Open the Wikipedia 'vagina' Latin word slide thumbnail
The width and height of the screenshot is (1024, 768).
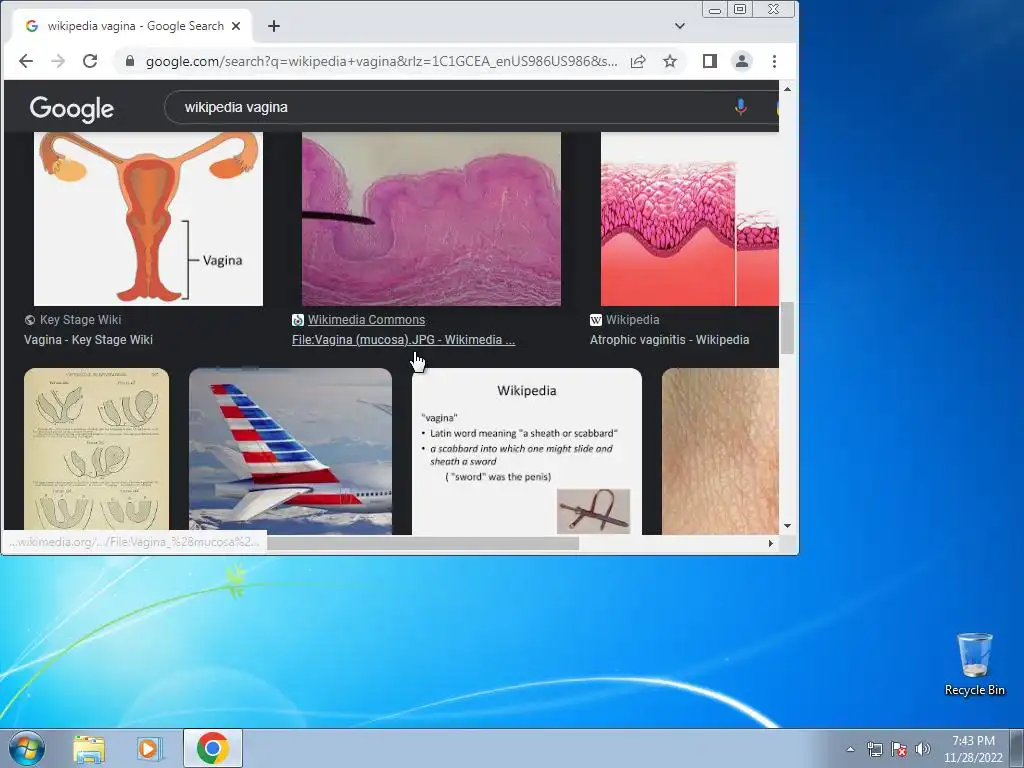(527, 451)
